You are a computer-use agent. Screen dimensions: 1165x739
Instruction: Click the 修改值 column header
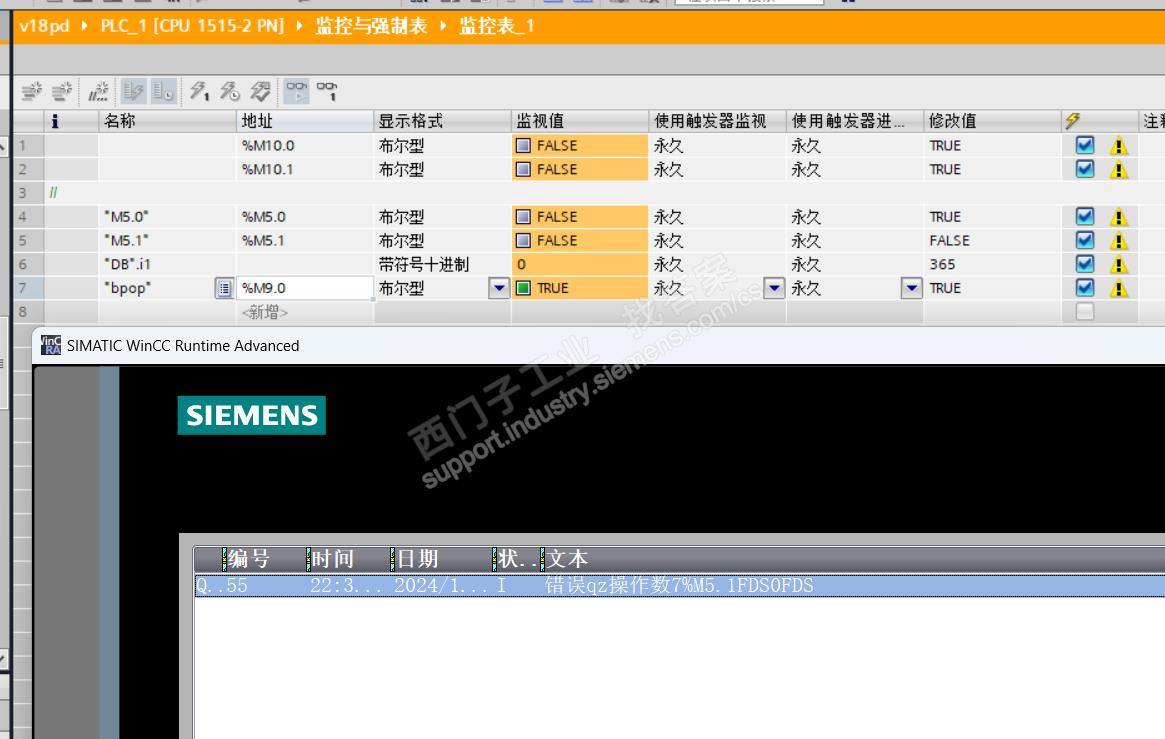coord(992,120)
